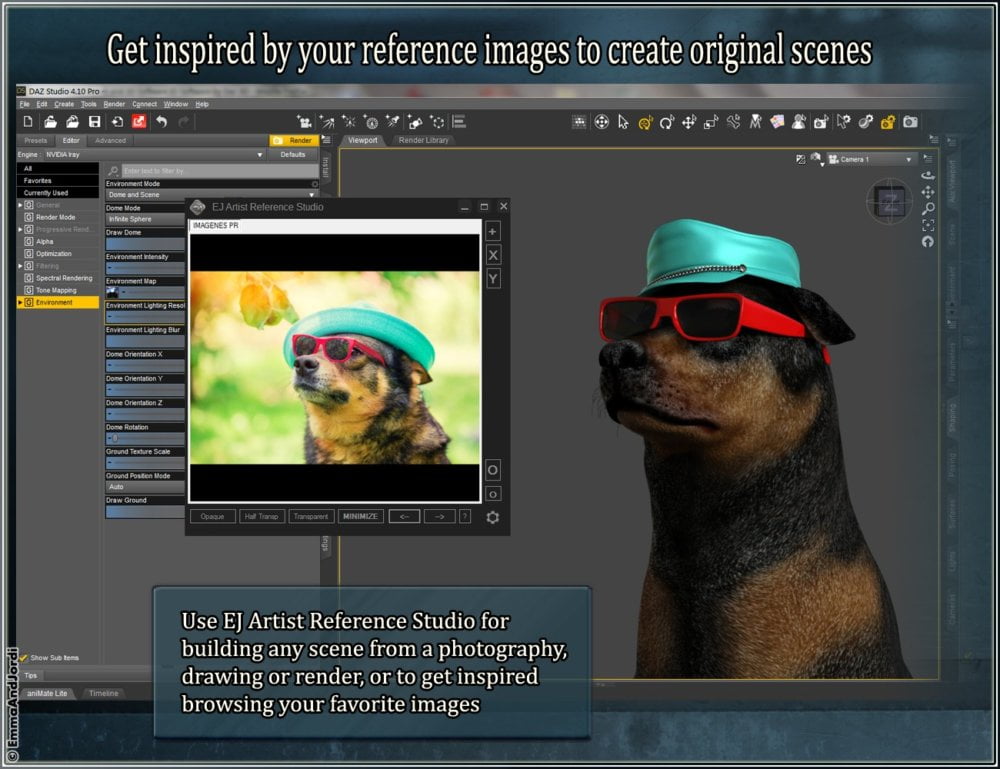Screen dimensions: 1000x769
Task: Open the Connect menu
Action: [x=144, y=104]
